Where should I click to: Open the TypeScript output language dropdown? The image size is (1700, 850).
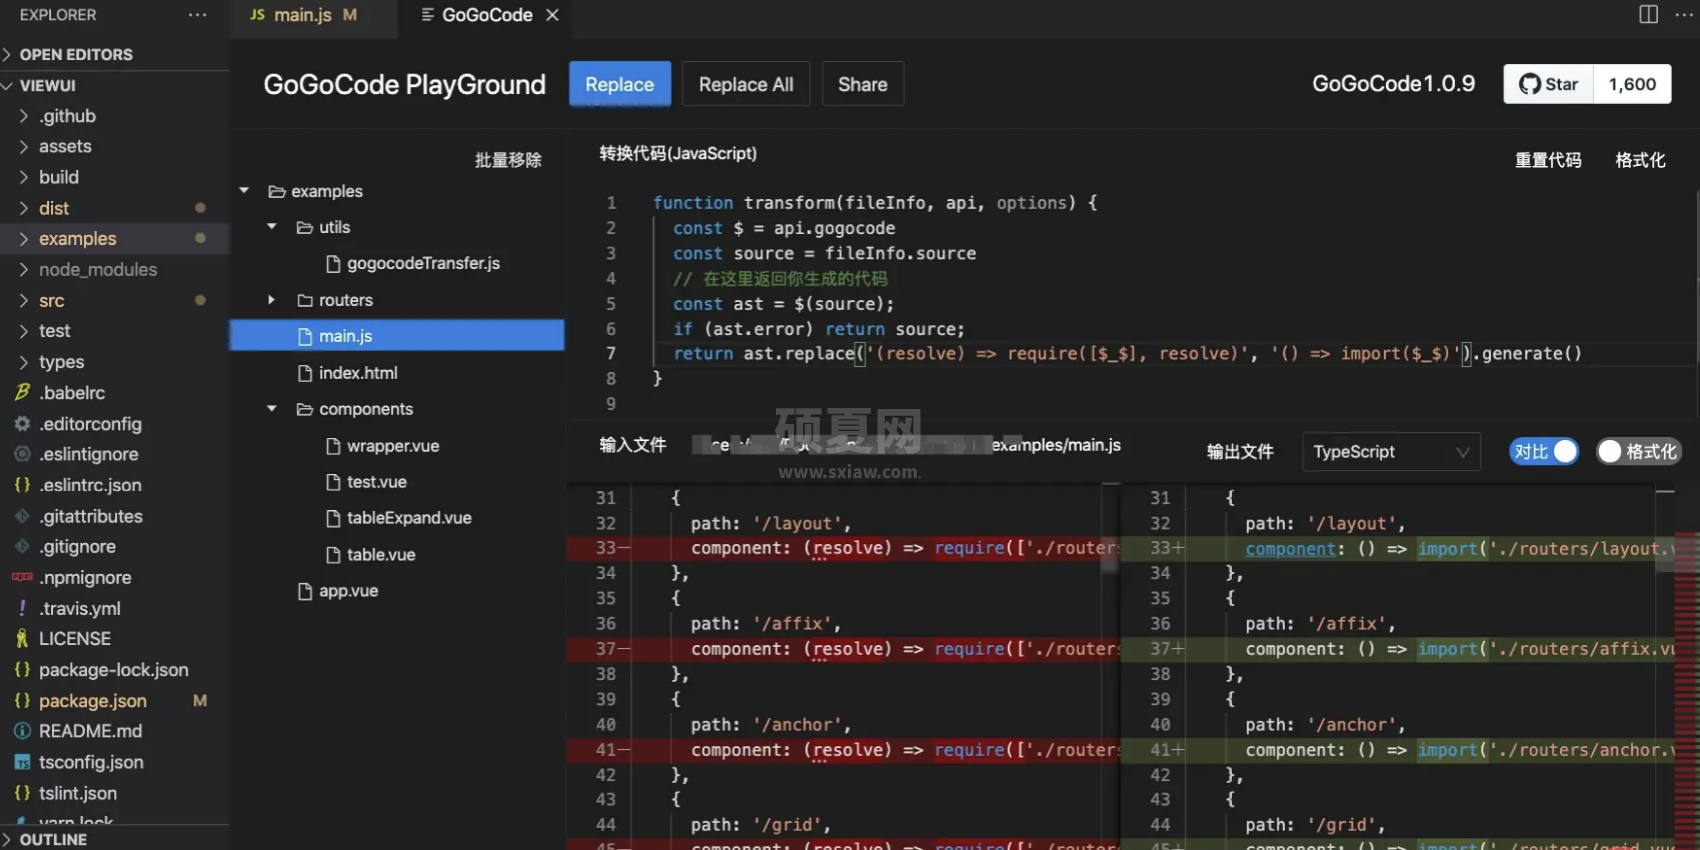point(1391,452)
